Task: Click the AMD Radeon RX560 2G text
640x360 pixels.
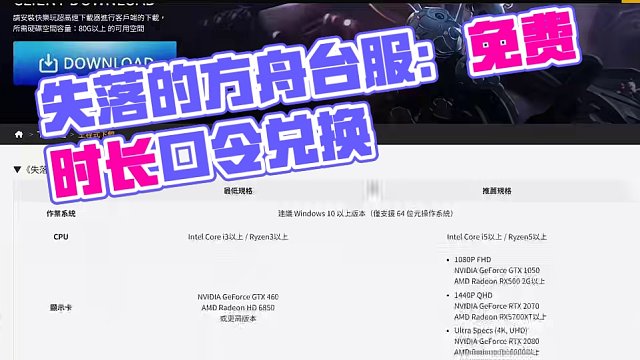Action: click(x=500, y=281)
